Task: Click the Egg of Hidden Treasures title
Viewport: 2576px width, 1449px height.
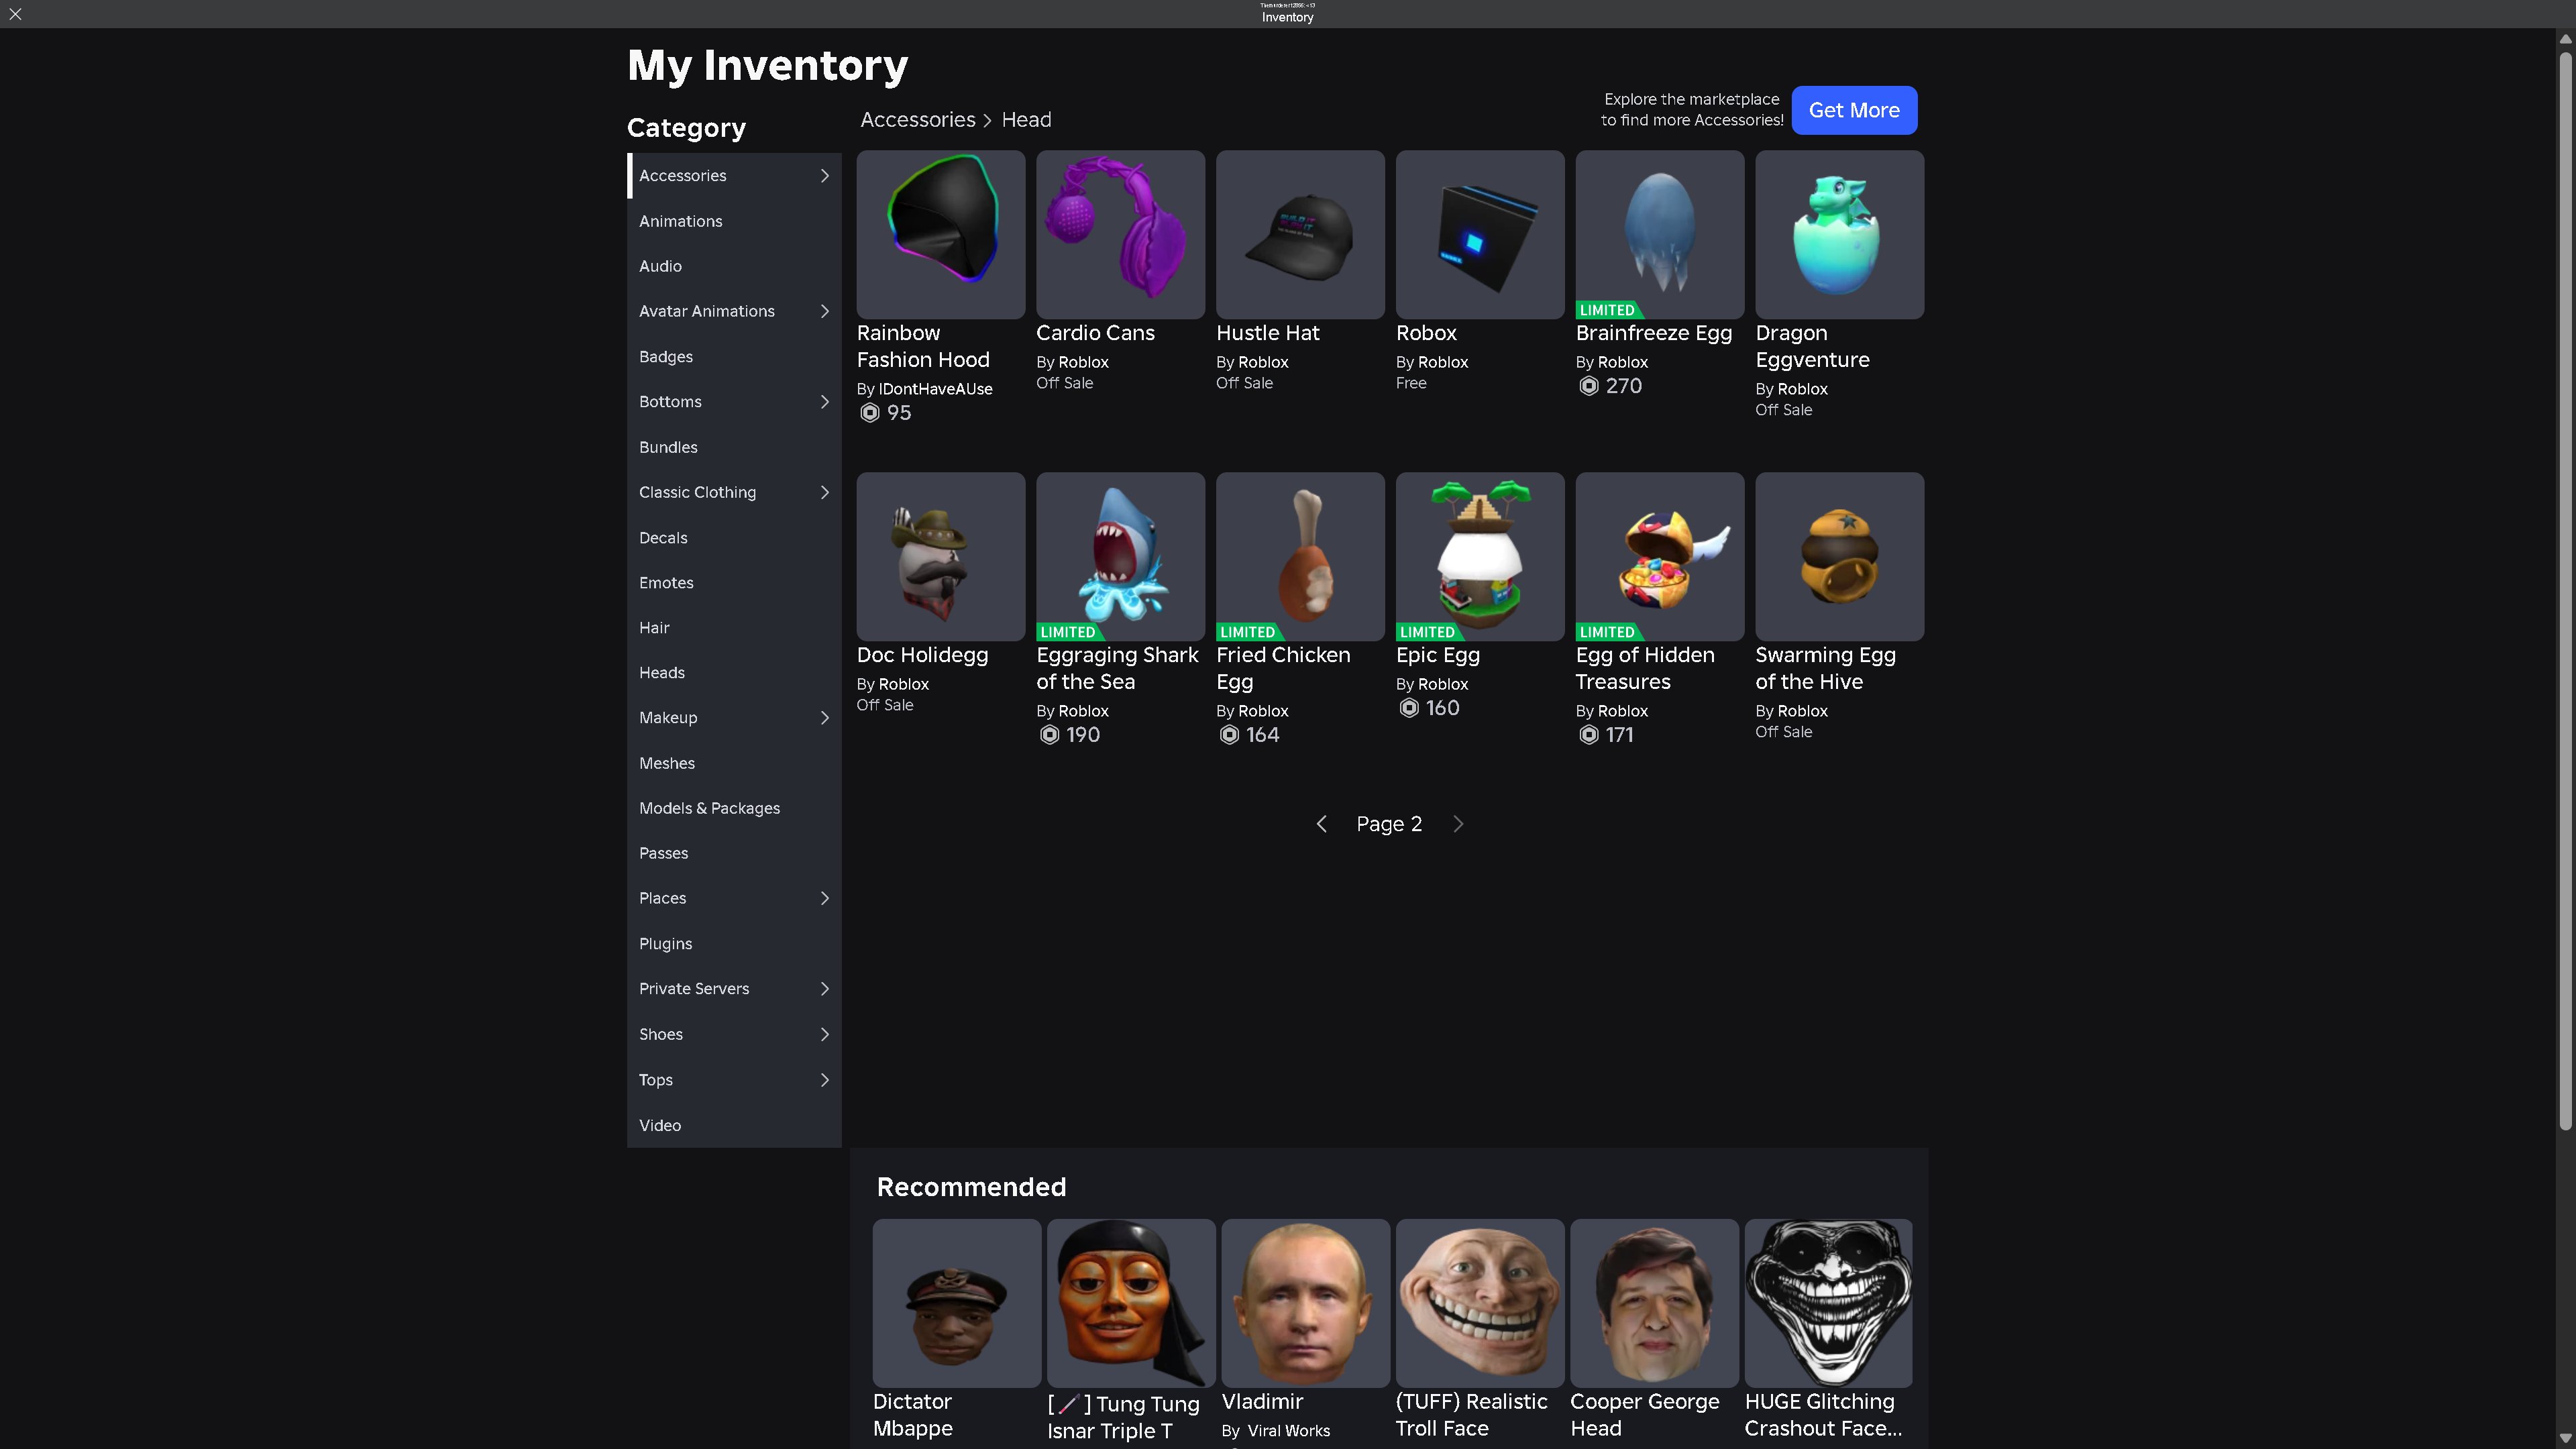Action: tap(1645, 668)
